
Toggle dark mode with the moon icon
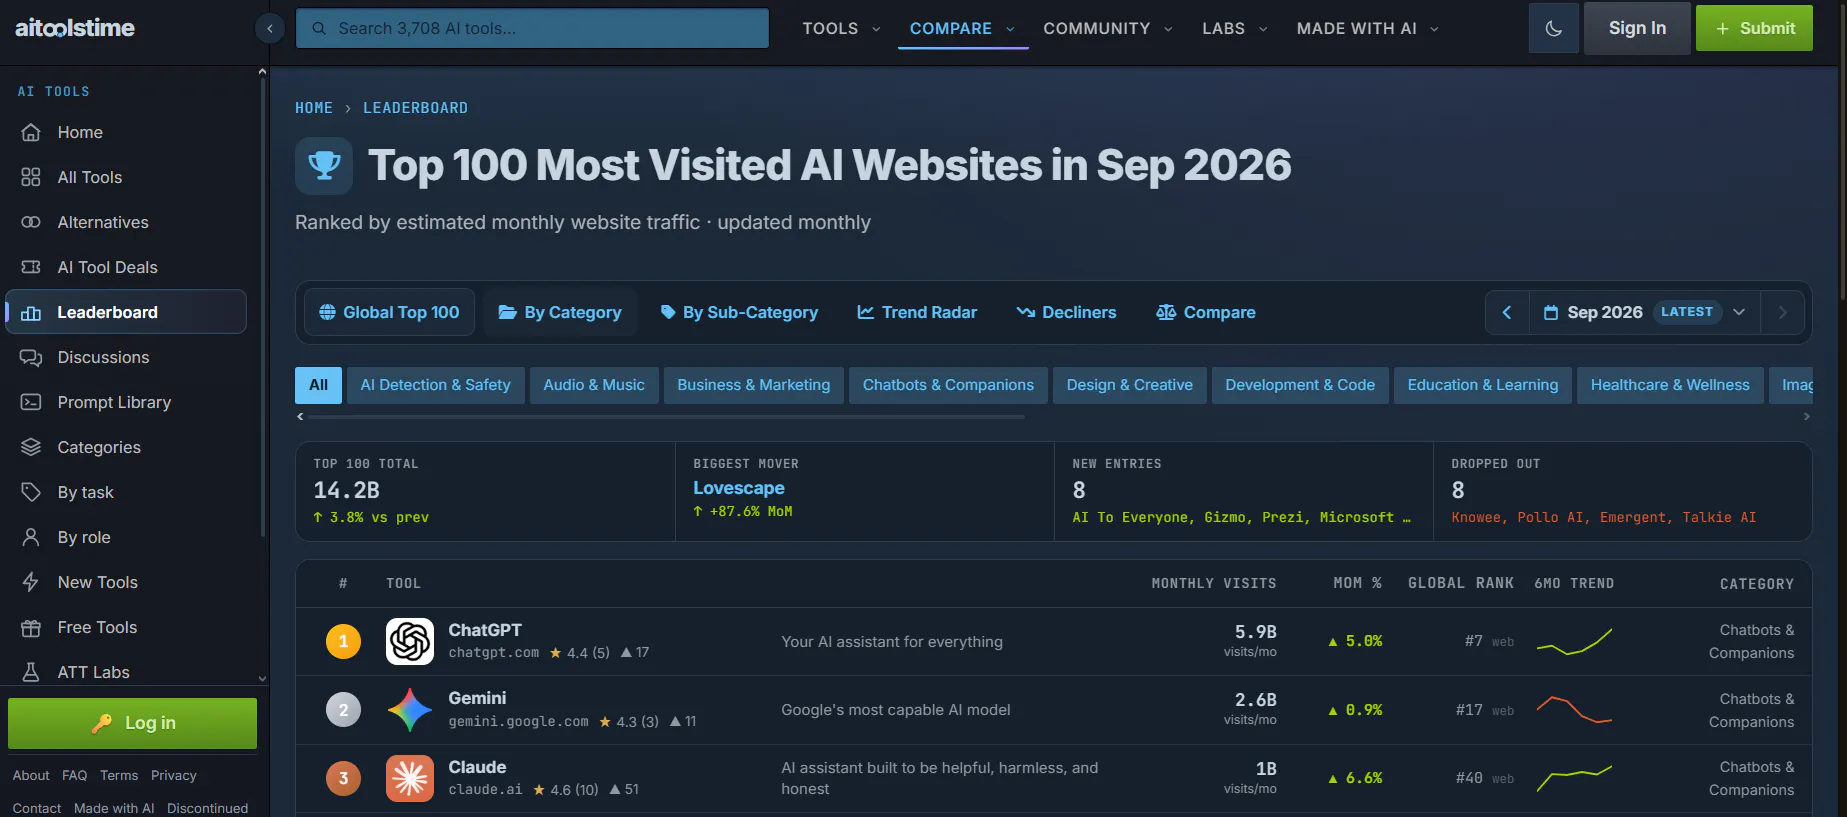[1554, 28]
